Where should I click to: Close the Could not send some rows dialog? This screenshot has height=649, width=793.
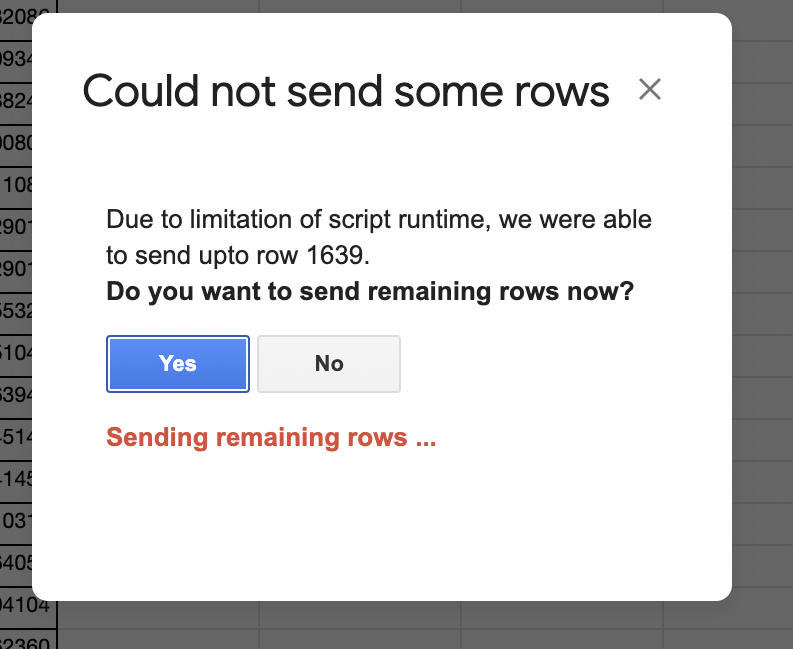point(650,90)
